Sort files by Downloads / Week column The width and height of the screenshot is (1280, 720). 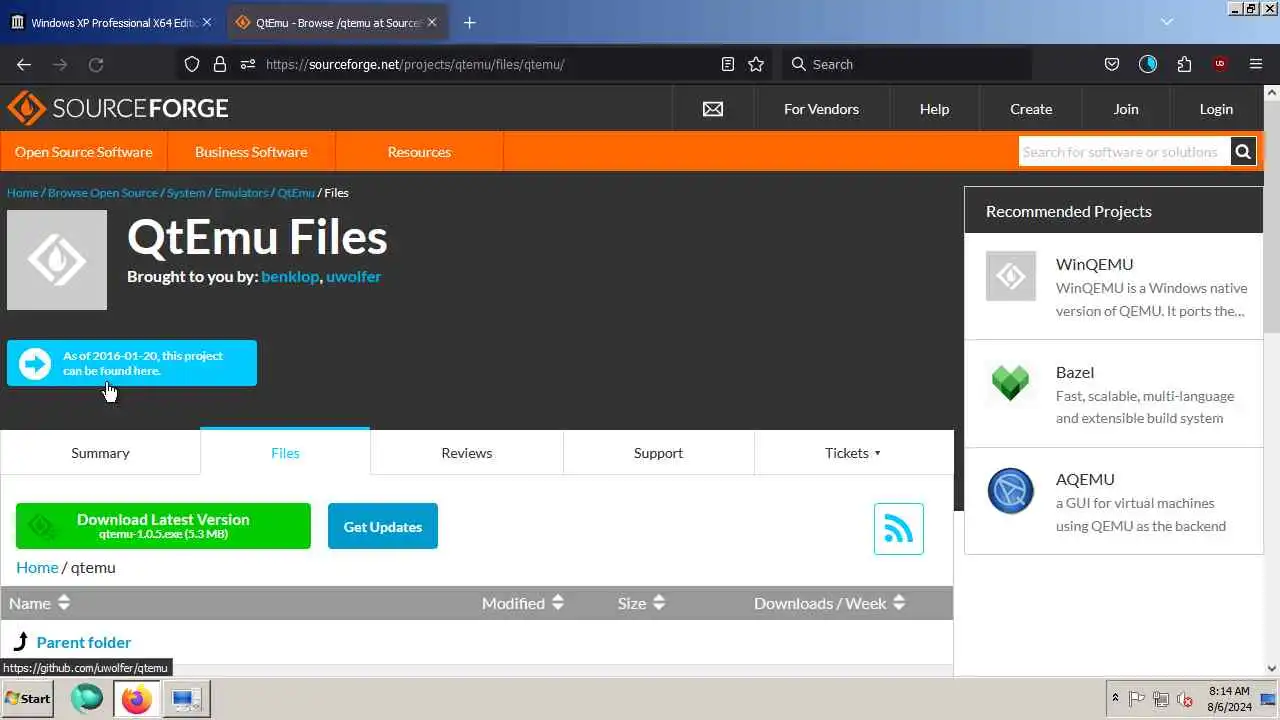(829, 603)
